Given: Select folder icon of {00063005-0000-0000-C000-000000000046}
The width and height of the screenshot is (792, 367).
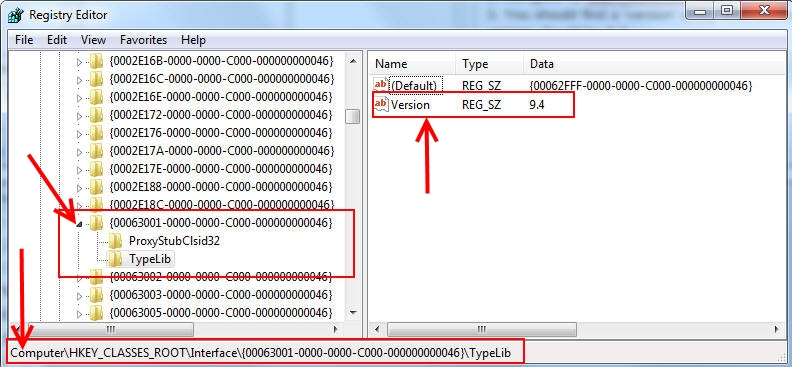Looking at the screenshot, I should click(96, 312).
